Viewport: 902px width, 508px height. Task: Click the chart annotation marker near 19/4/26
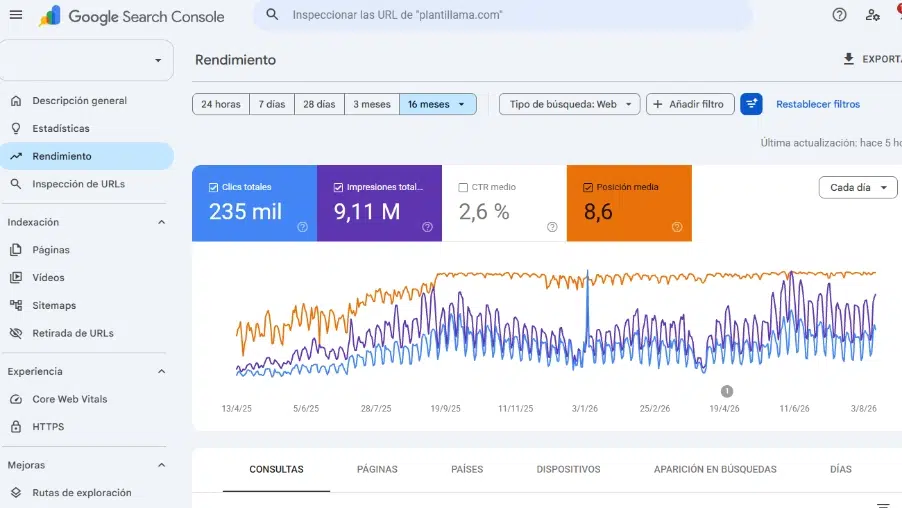pyautogui.click(x=727, y=391)
